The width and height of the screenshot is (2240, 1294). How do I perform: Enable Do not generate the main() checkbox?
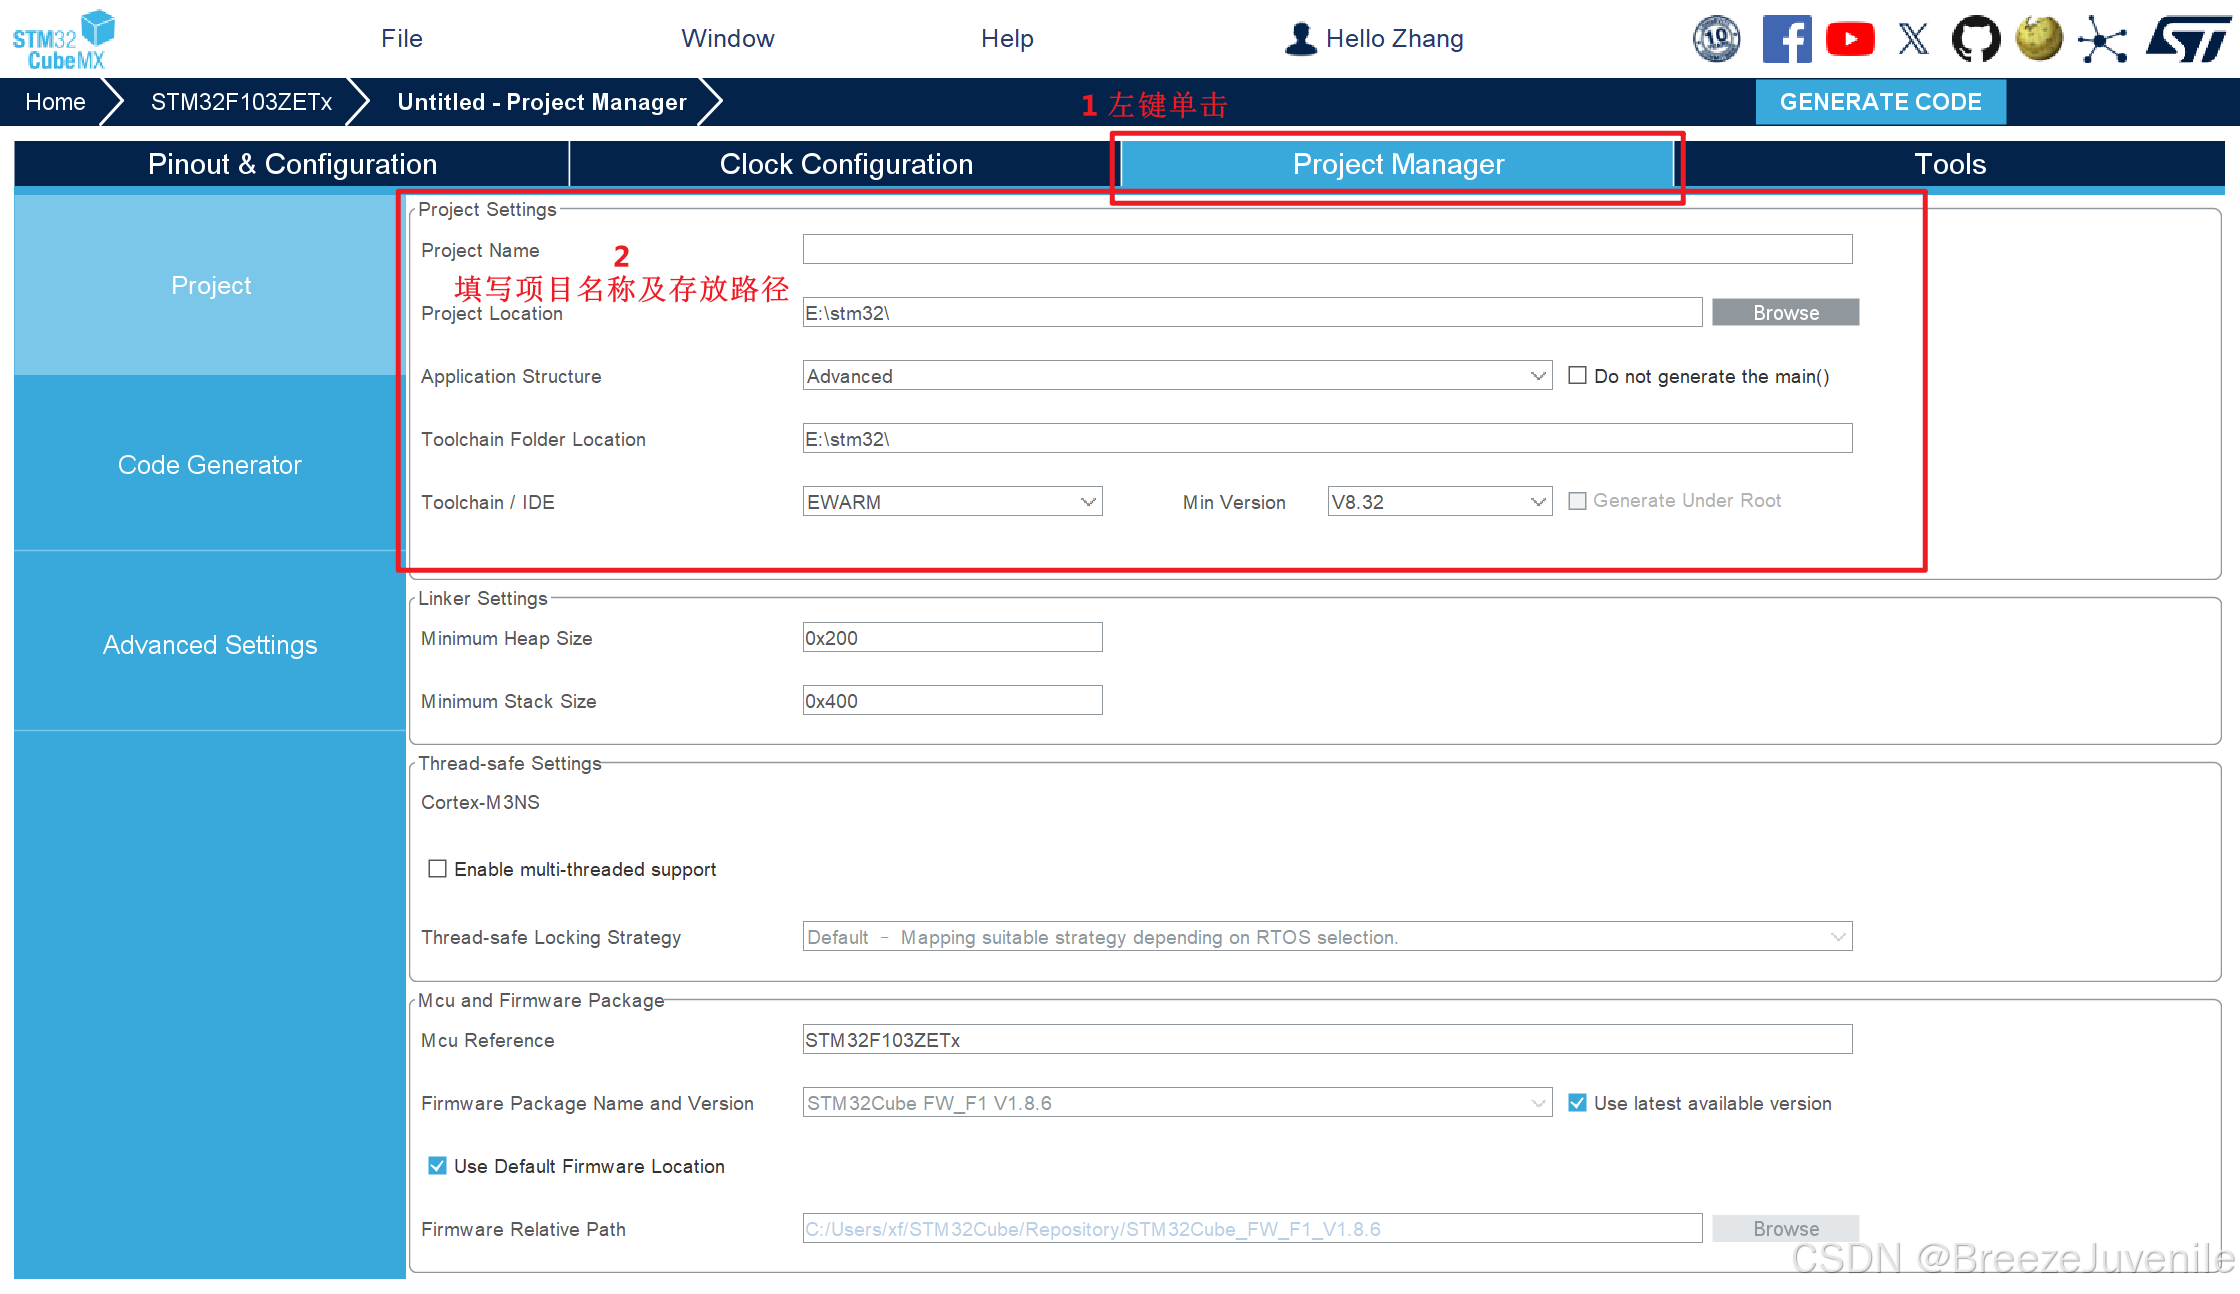[1577, 376]
